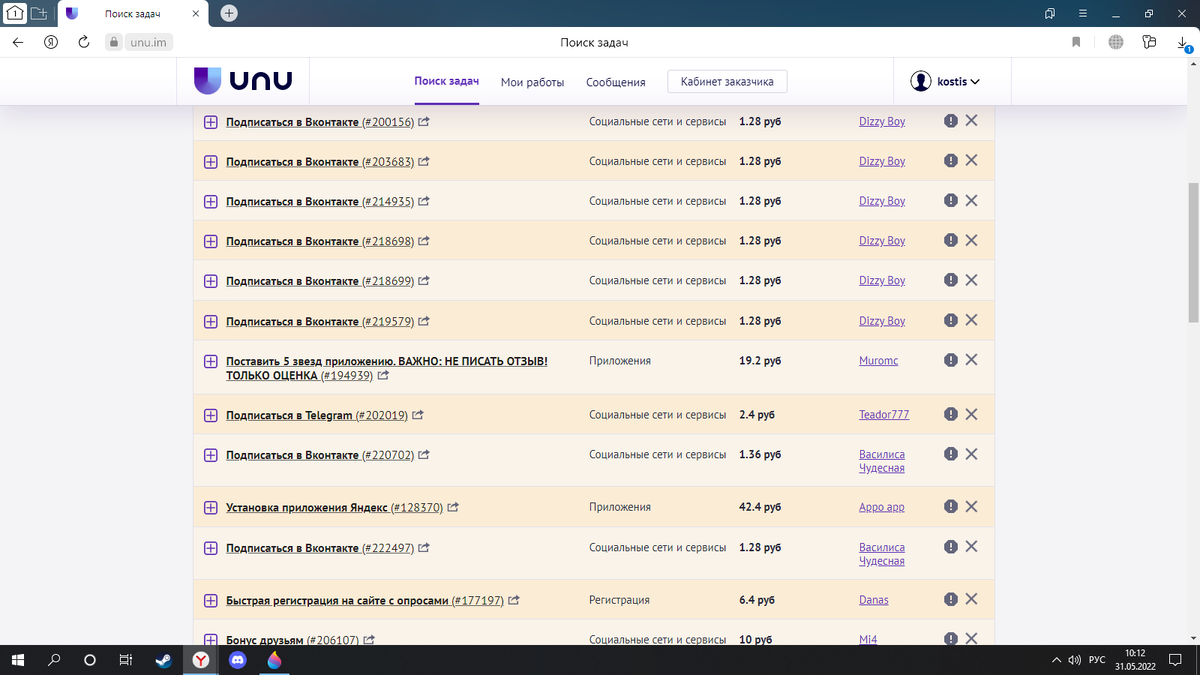This screenshot has height=675, width=1200.
Task: Go back with browser arrow
Action: click(17, 42)
